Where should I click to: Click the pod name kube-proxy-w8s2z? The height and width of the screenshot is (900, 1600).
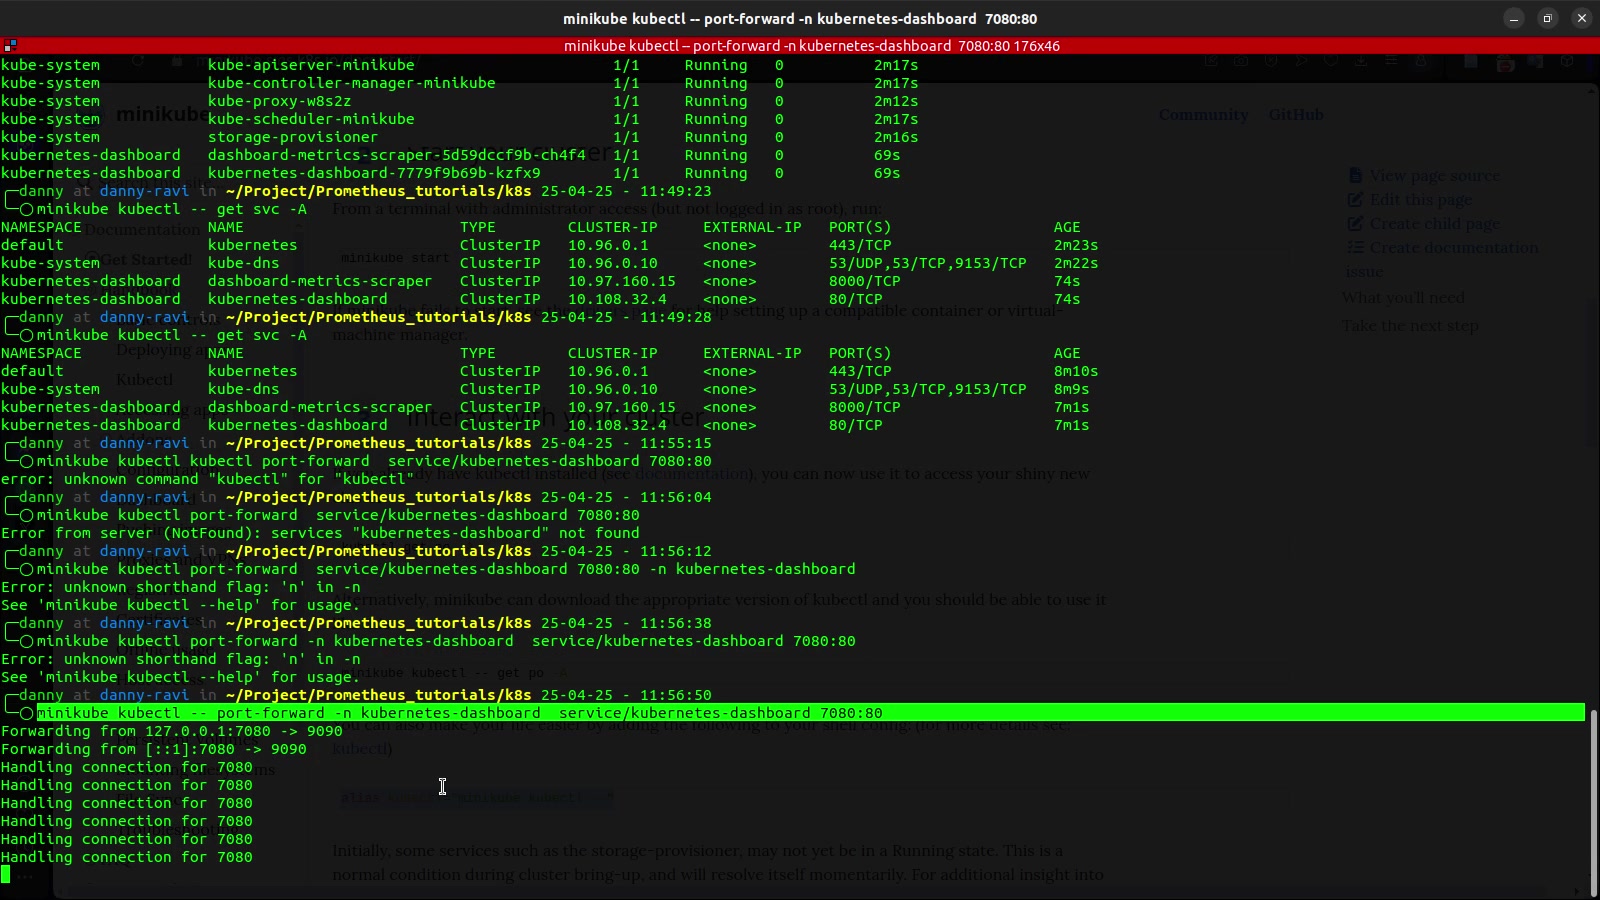point(280,101)
